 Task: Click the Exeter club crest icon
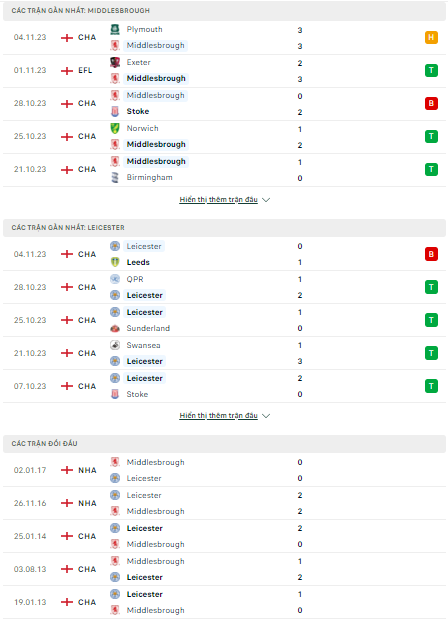pos(115,62)
